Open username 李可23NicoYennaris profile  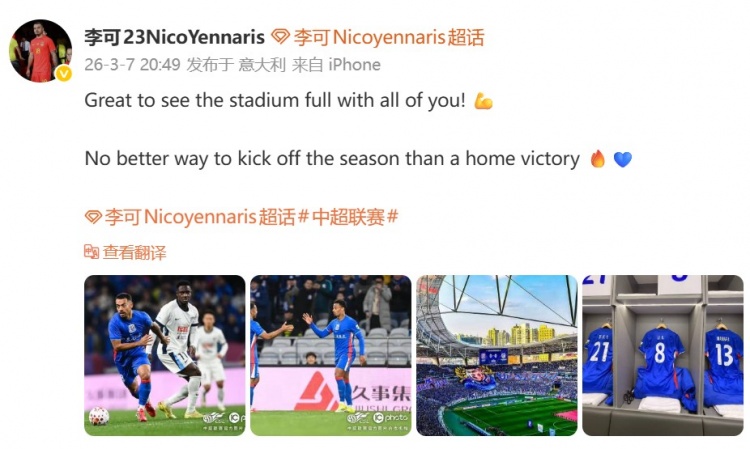[175, 37]
